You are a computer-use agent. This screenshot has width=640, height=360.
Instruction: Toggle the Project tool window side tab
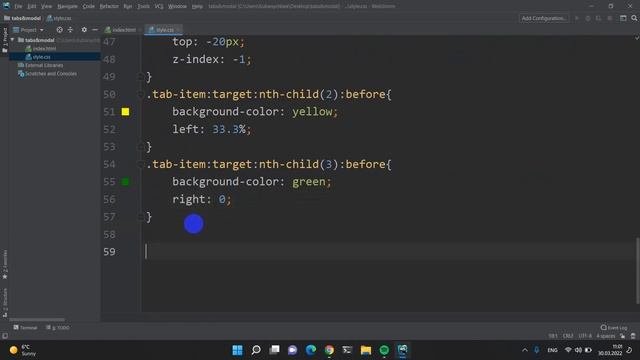point(4,40)
